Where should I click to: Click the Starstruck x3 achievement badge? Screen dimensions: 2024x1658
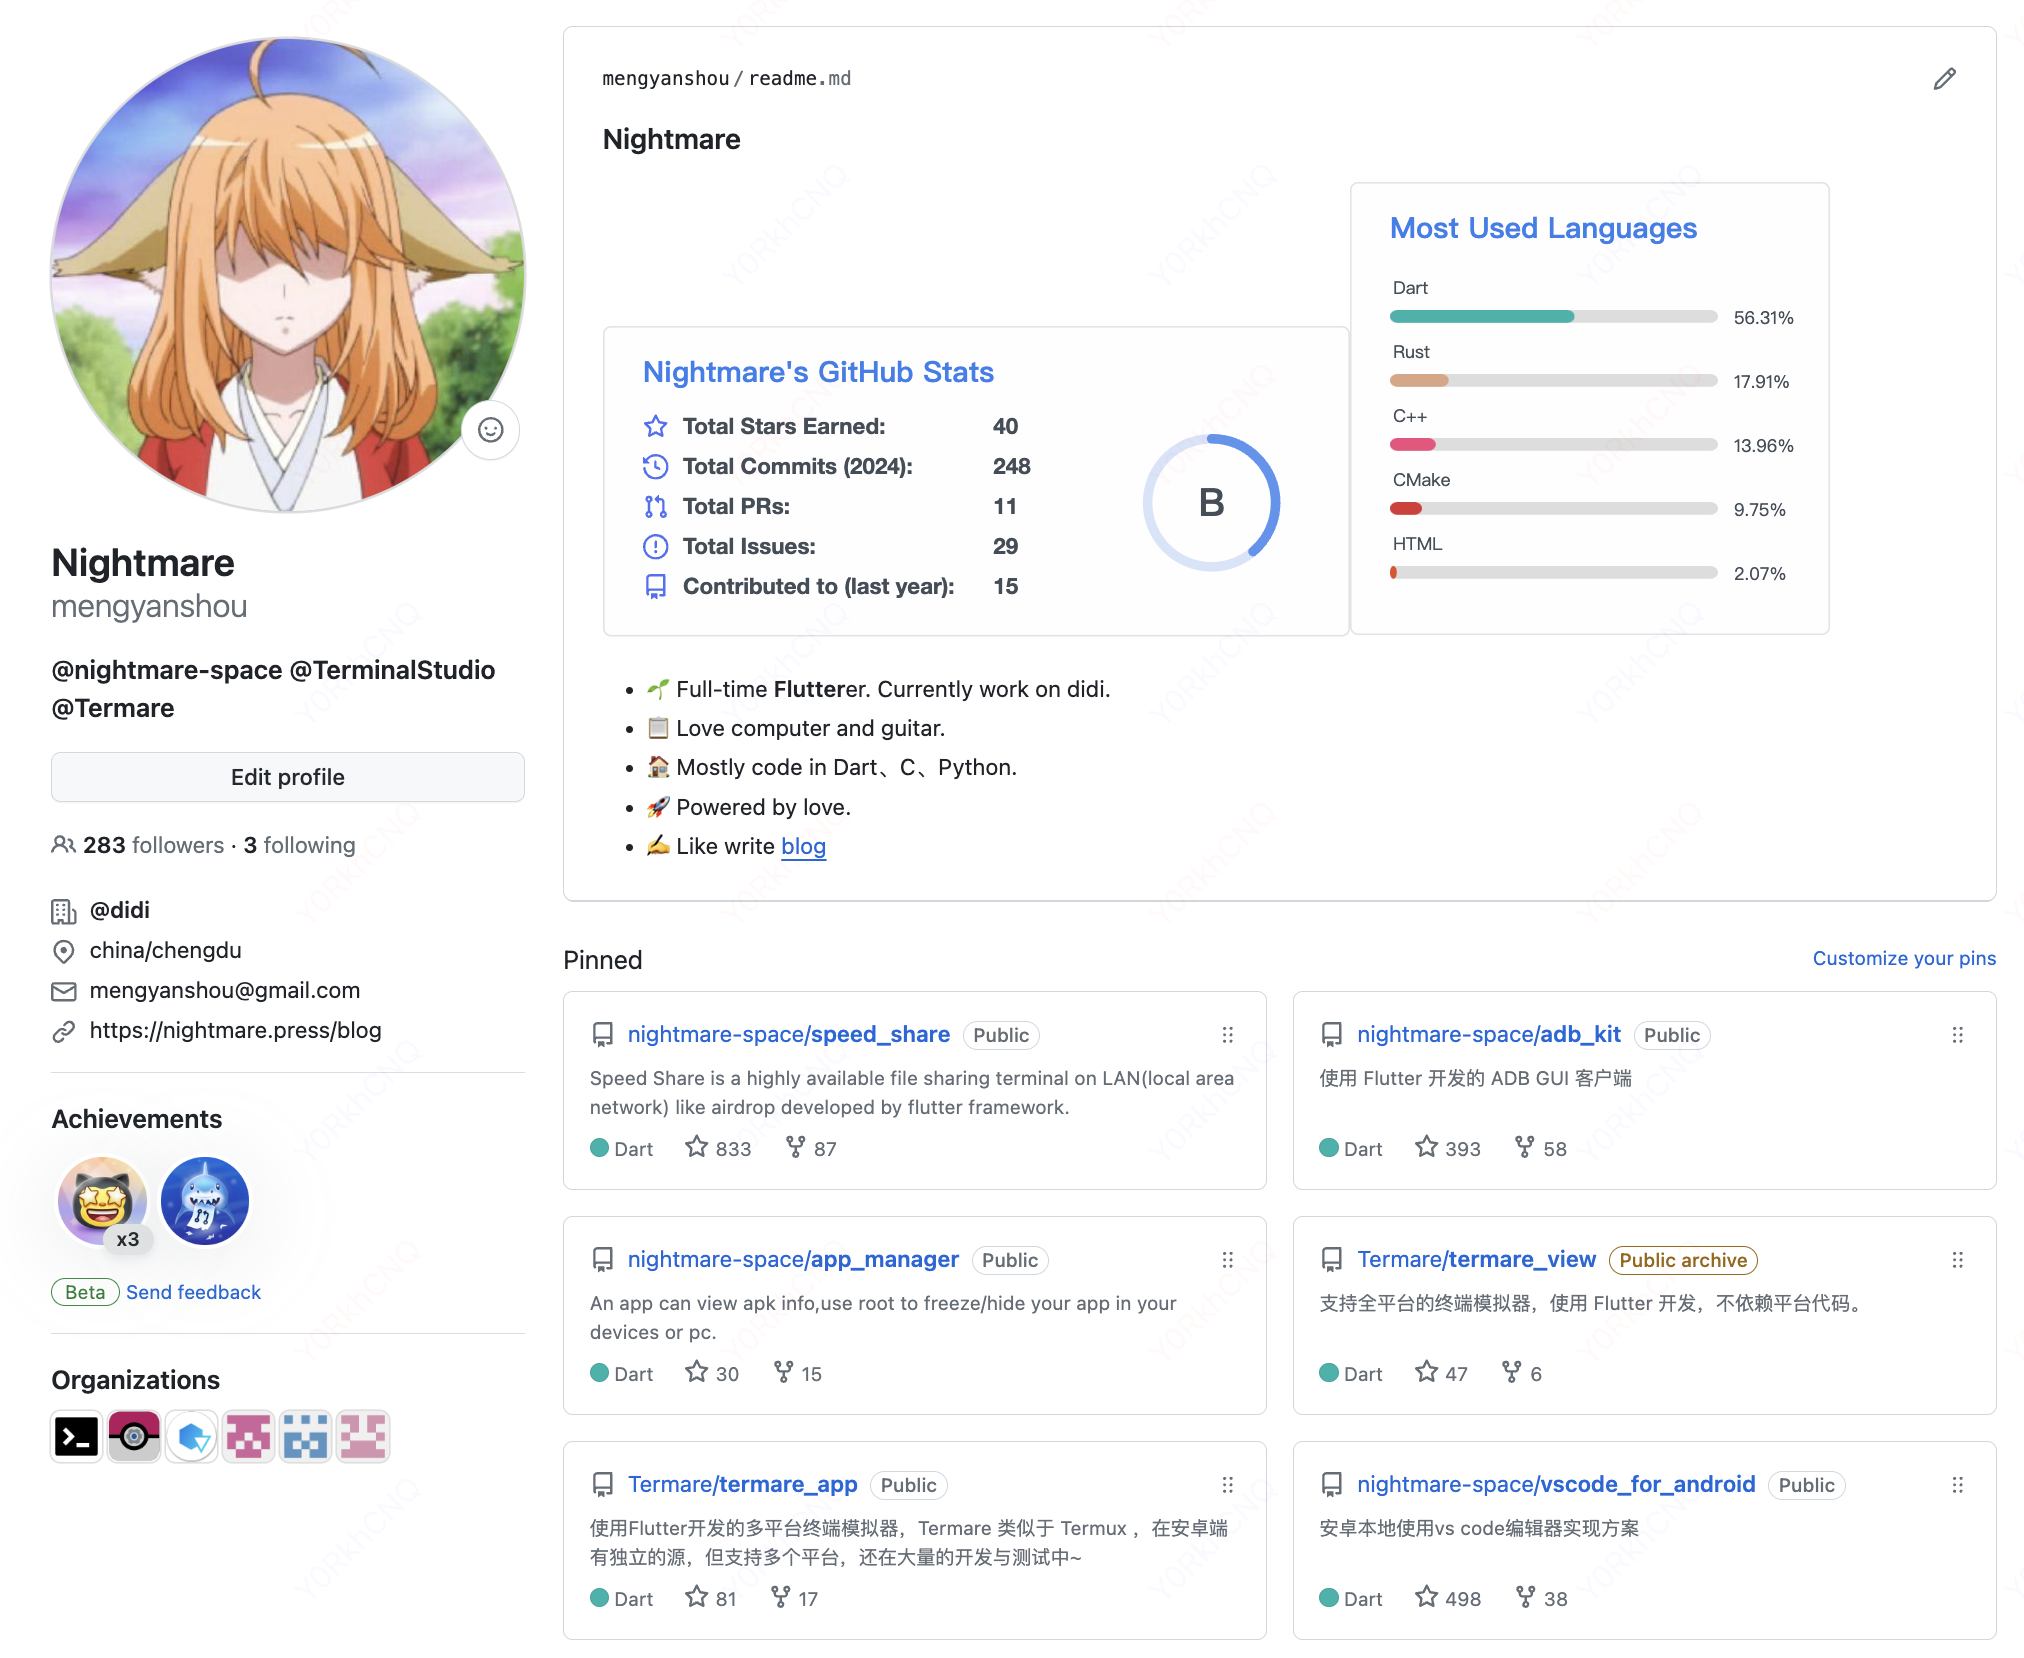point(103,1201)
